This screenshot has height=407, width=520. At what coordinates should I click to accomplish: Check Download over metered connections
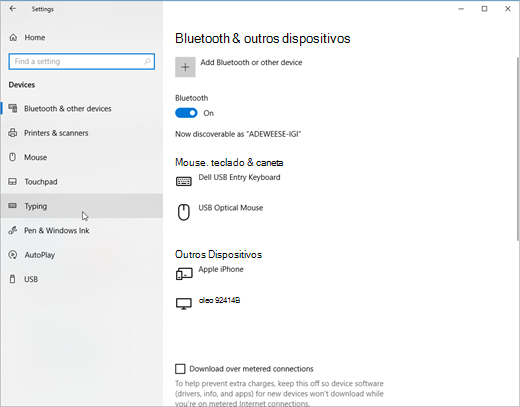[x=180, y=369]
